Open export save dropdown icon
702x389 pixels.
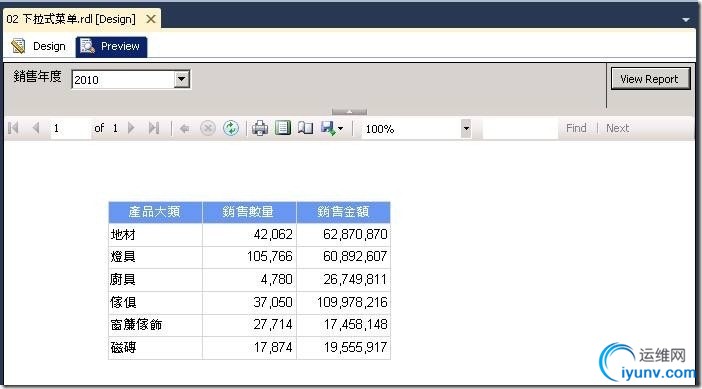(x=332, y=128)
